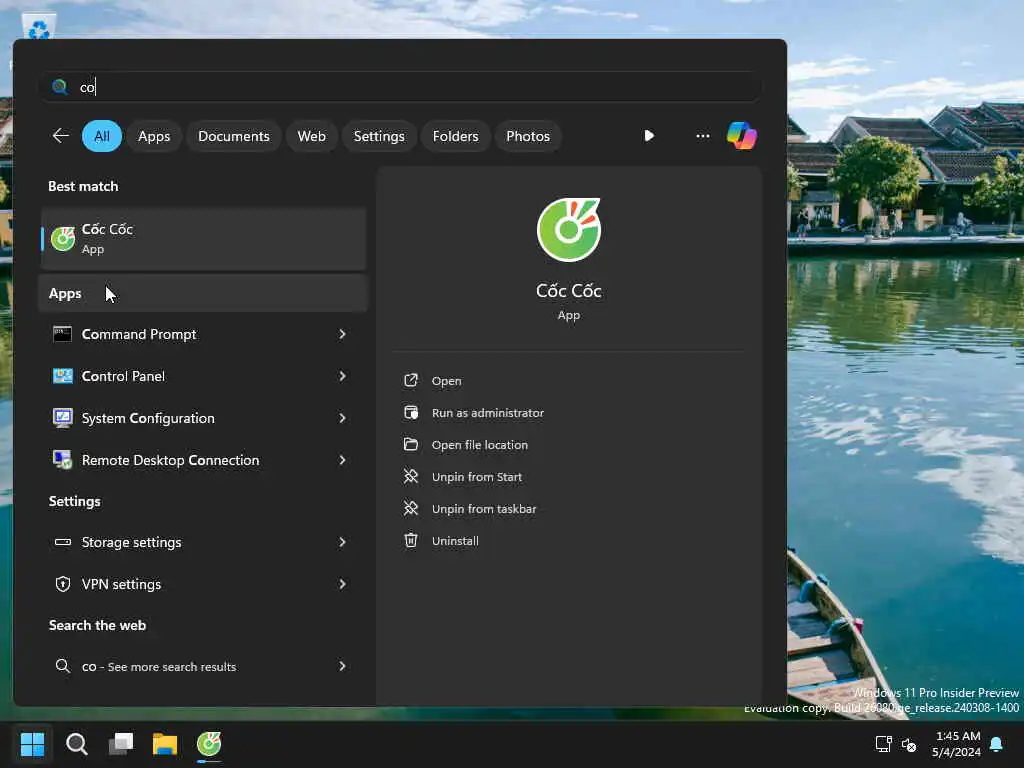Viewport: 1024px width, 768px height.
Task: Expand the web search result chevron
Action: (x=342, y=666)
